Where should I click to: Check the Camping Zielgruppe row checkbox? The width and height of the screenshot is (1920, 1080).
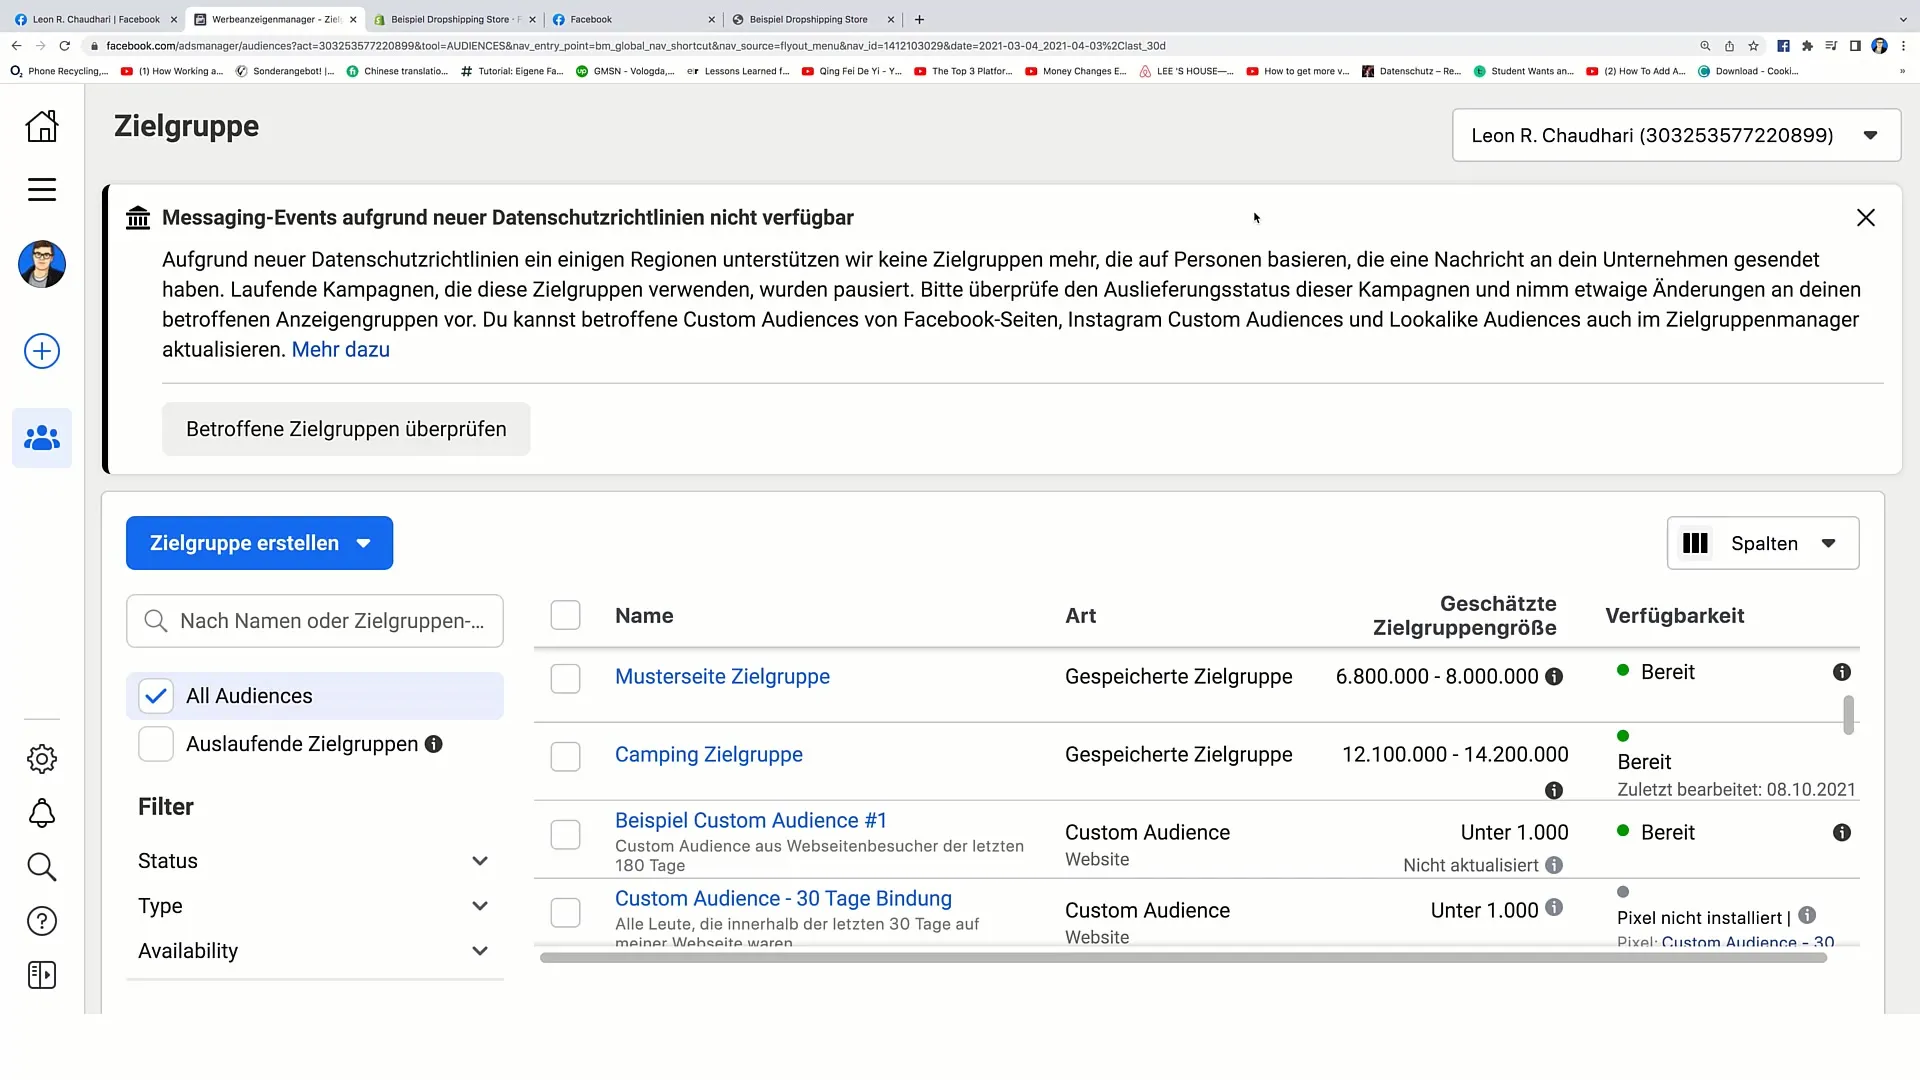click(566, 756)
